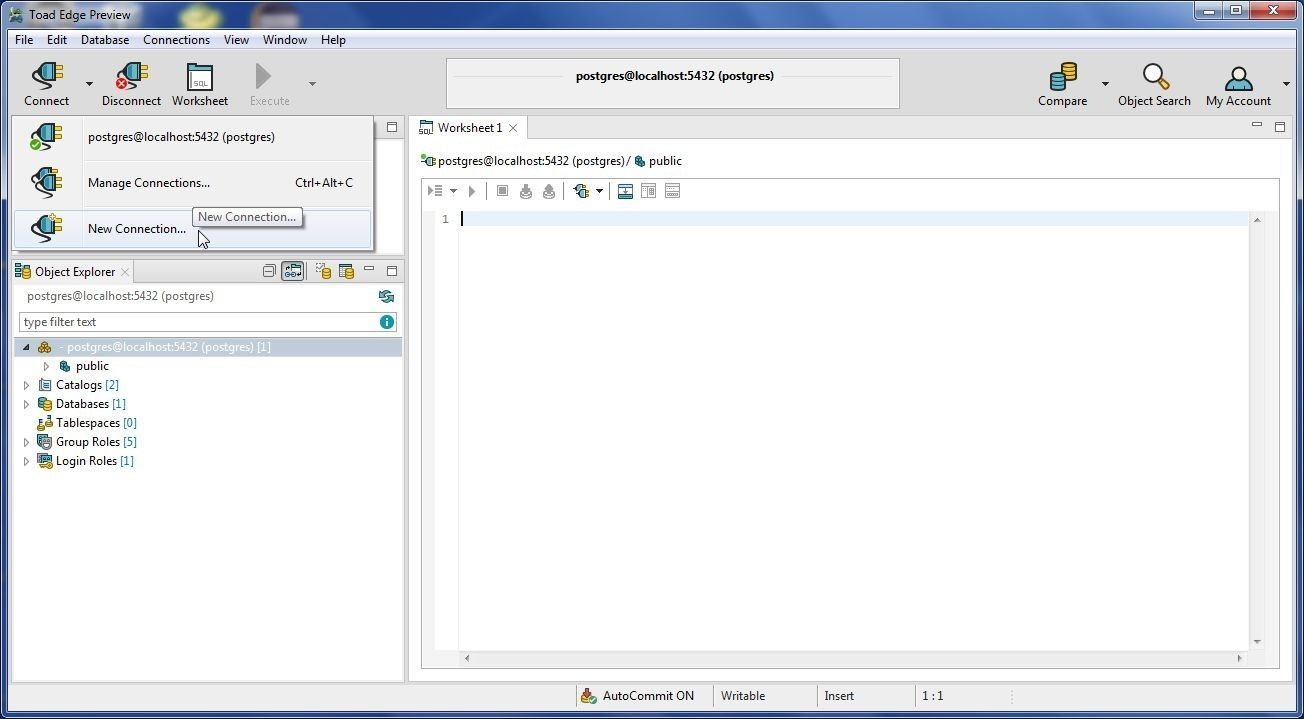Toggle AutoCommit ON in status bar
The width and height of the screenshot is (1304, 719).
[x=637, y=696]
